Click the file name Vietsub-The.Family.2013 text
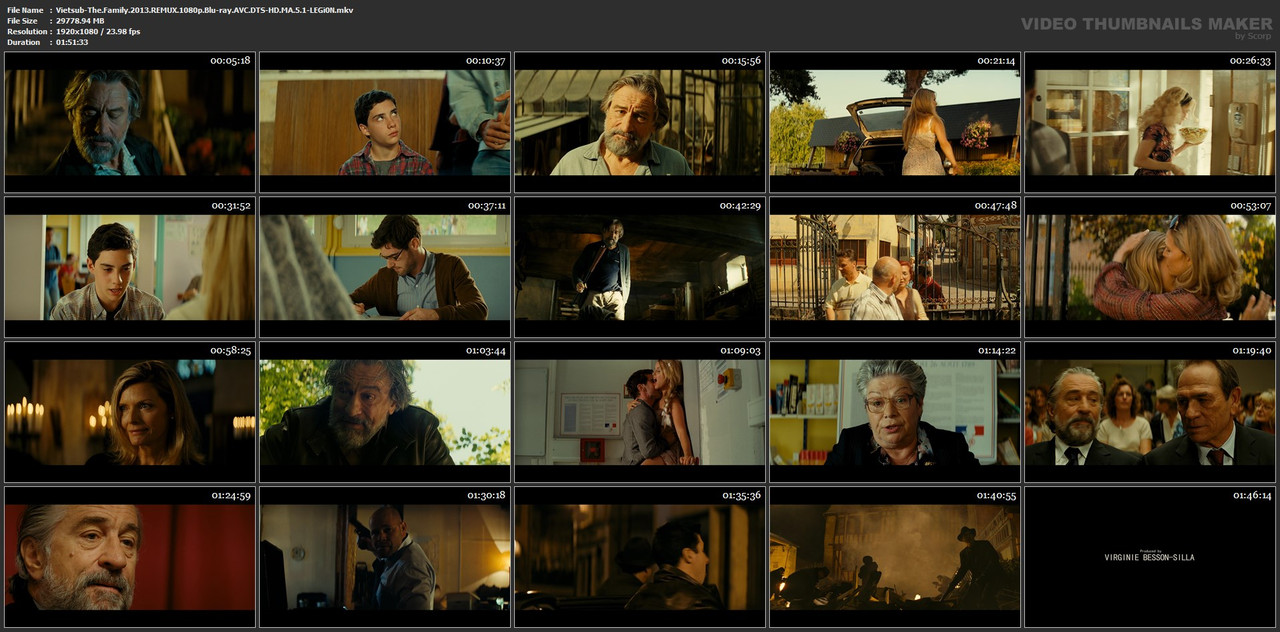 click(x=204, y=10)
